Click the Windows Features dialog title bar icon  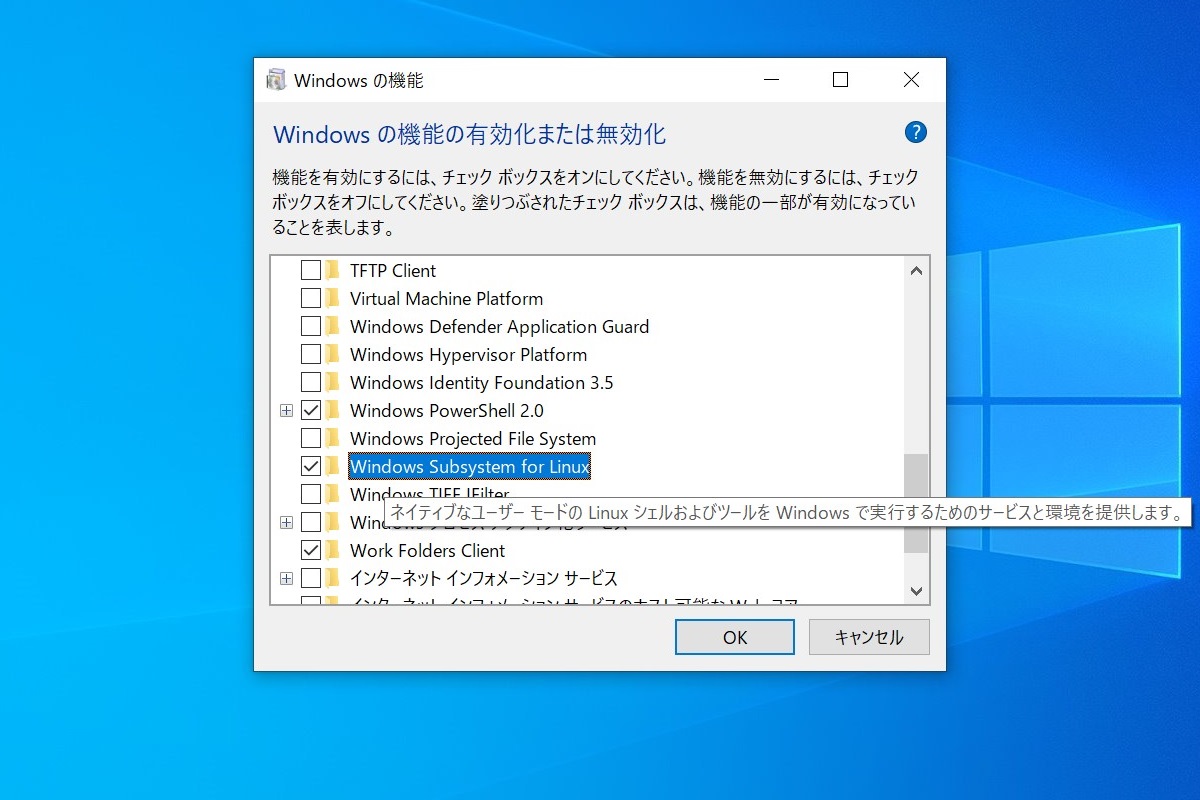point(275,79)
